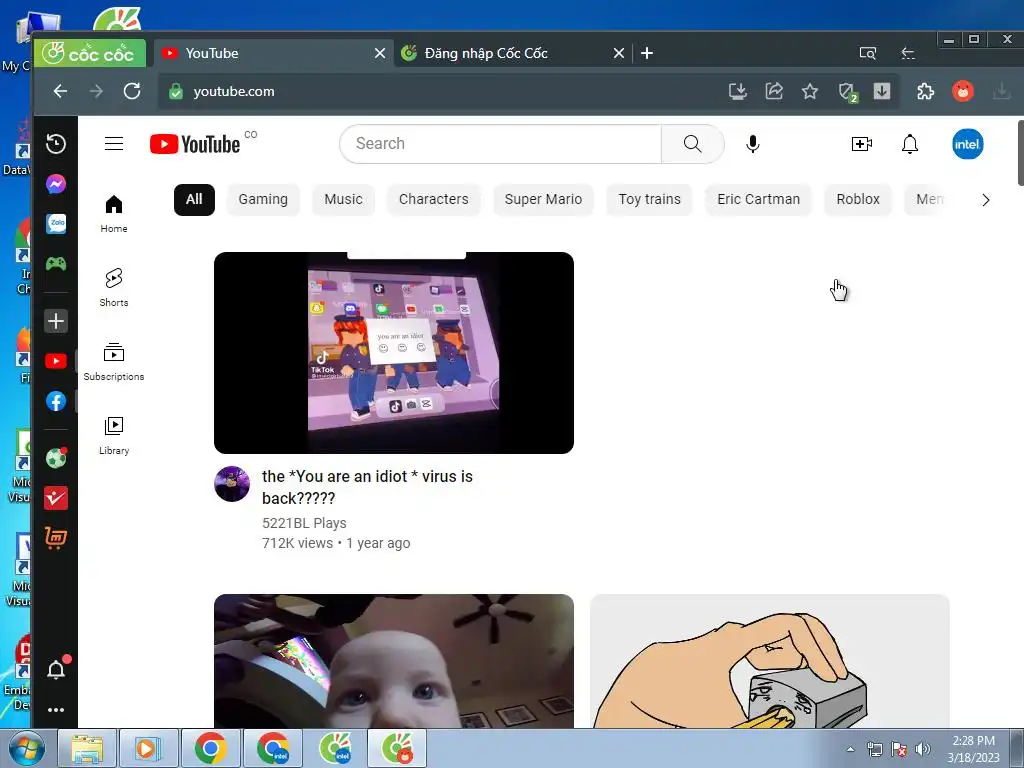Open the volume speaker tray icon
The width and height of the screenshot is (1024, 768).
[923, 749]
